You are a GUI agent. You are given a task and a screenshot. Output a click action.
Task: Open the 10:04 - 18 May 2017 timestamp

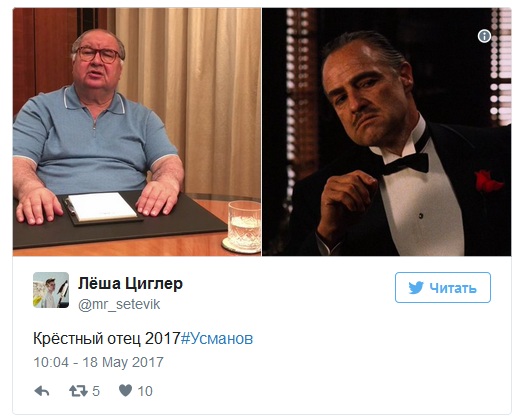98,362
